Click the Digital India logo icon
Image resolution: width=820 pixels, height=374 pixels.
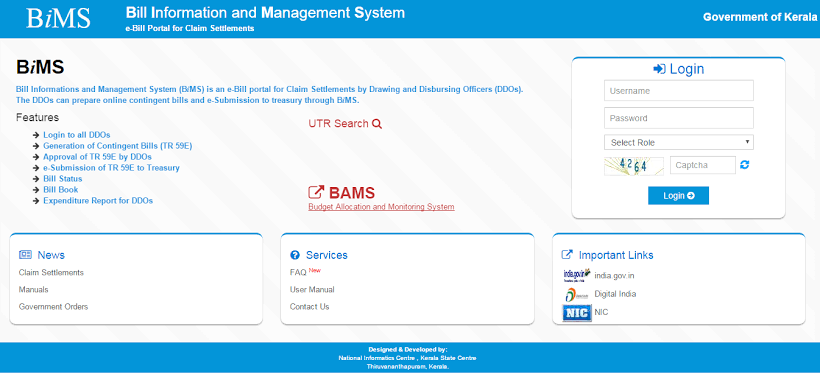[x=577, y=294]
